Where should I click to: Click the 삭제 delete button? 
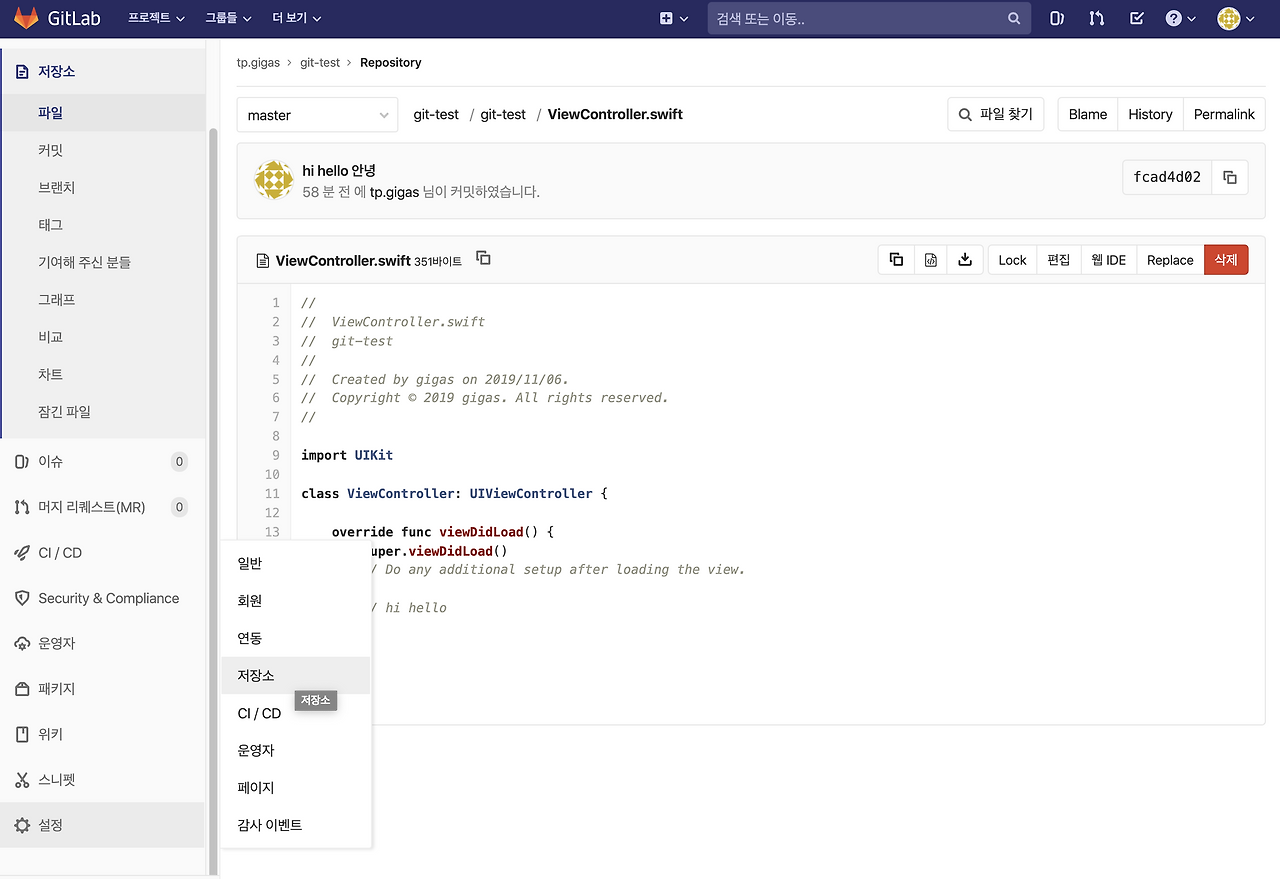1226,259
